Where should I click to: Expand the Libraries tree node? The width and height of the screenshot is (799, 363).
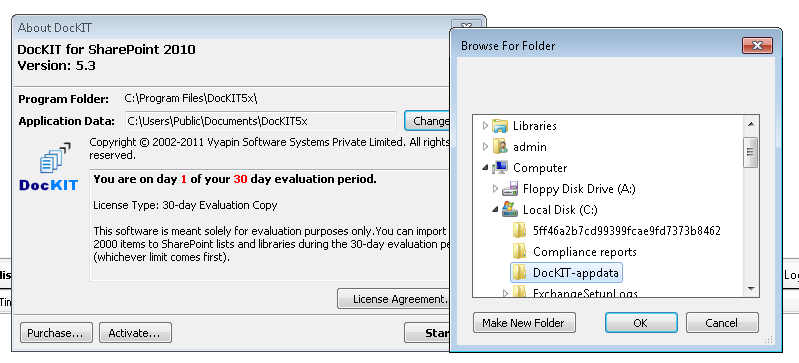coord(485,126)
